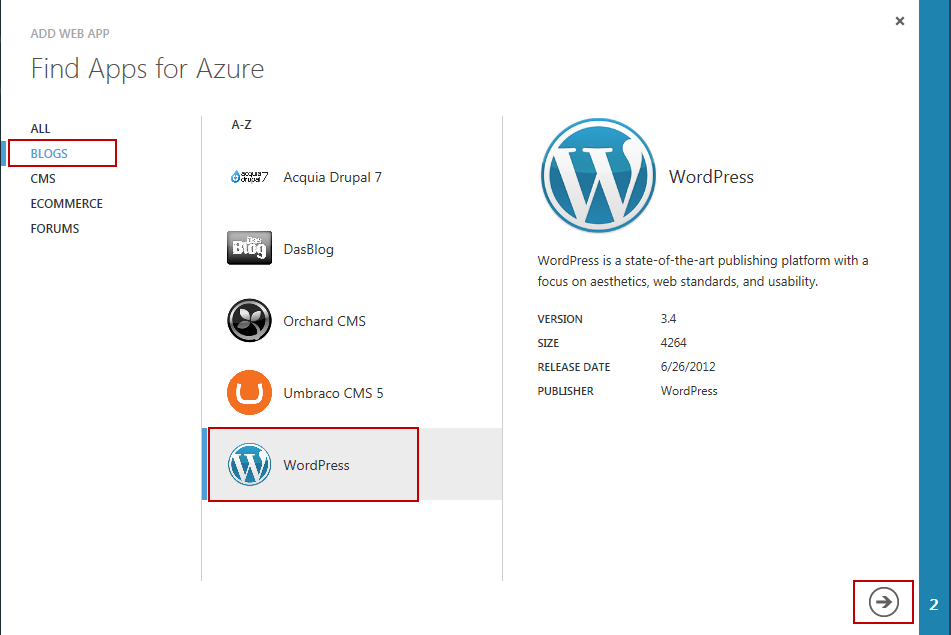This screenshot has height=635, width=951.
Task: Select the CMS category
Action: click(x=43, y=178)
